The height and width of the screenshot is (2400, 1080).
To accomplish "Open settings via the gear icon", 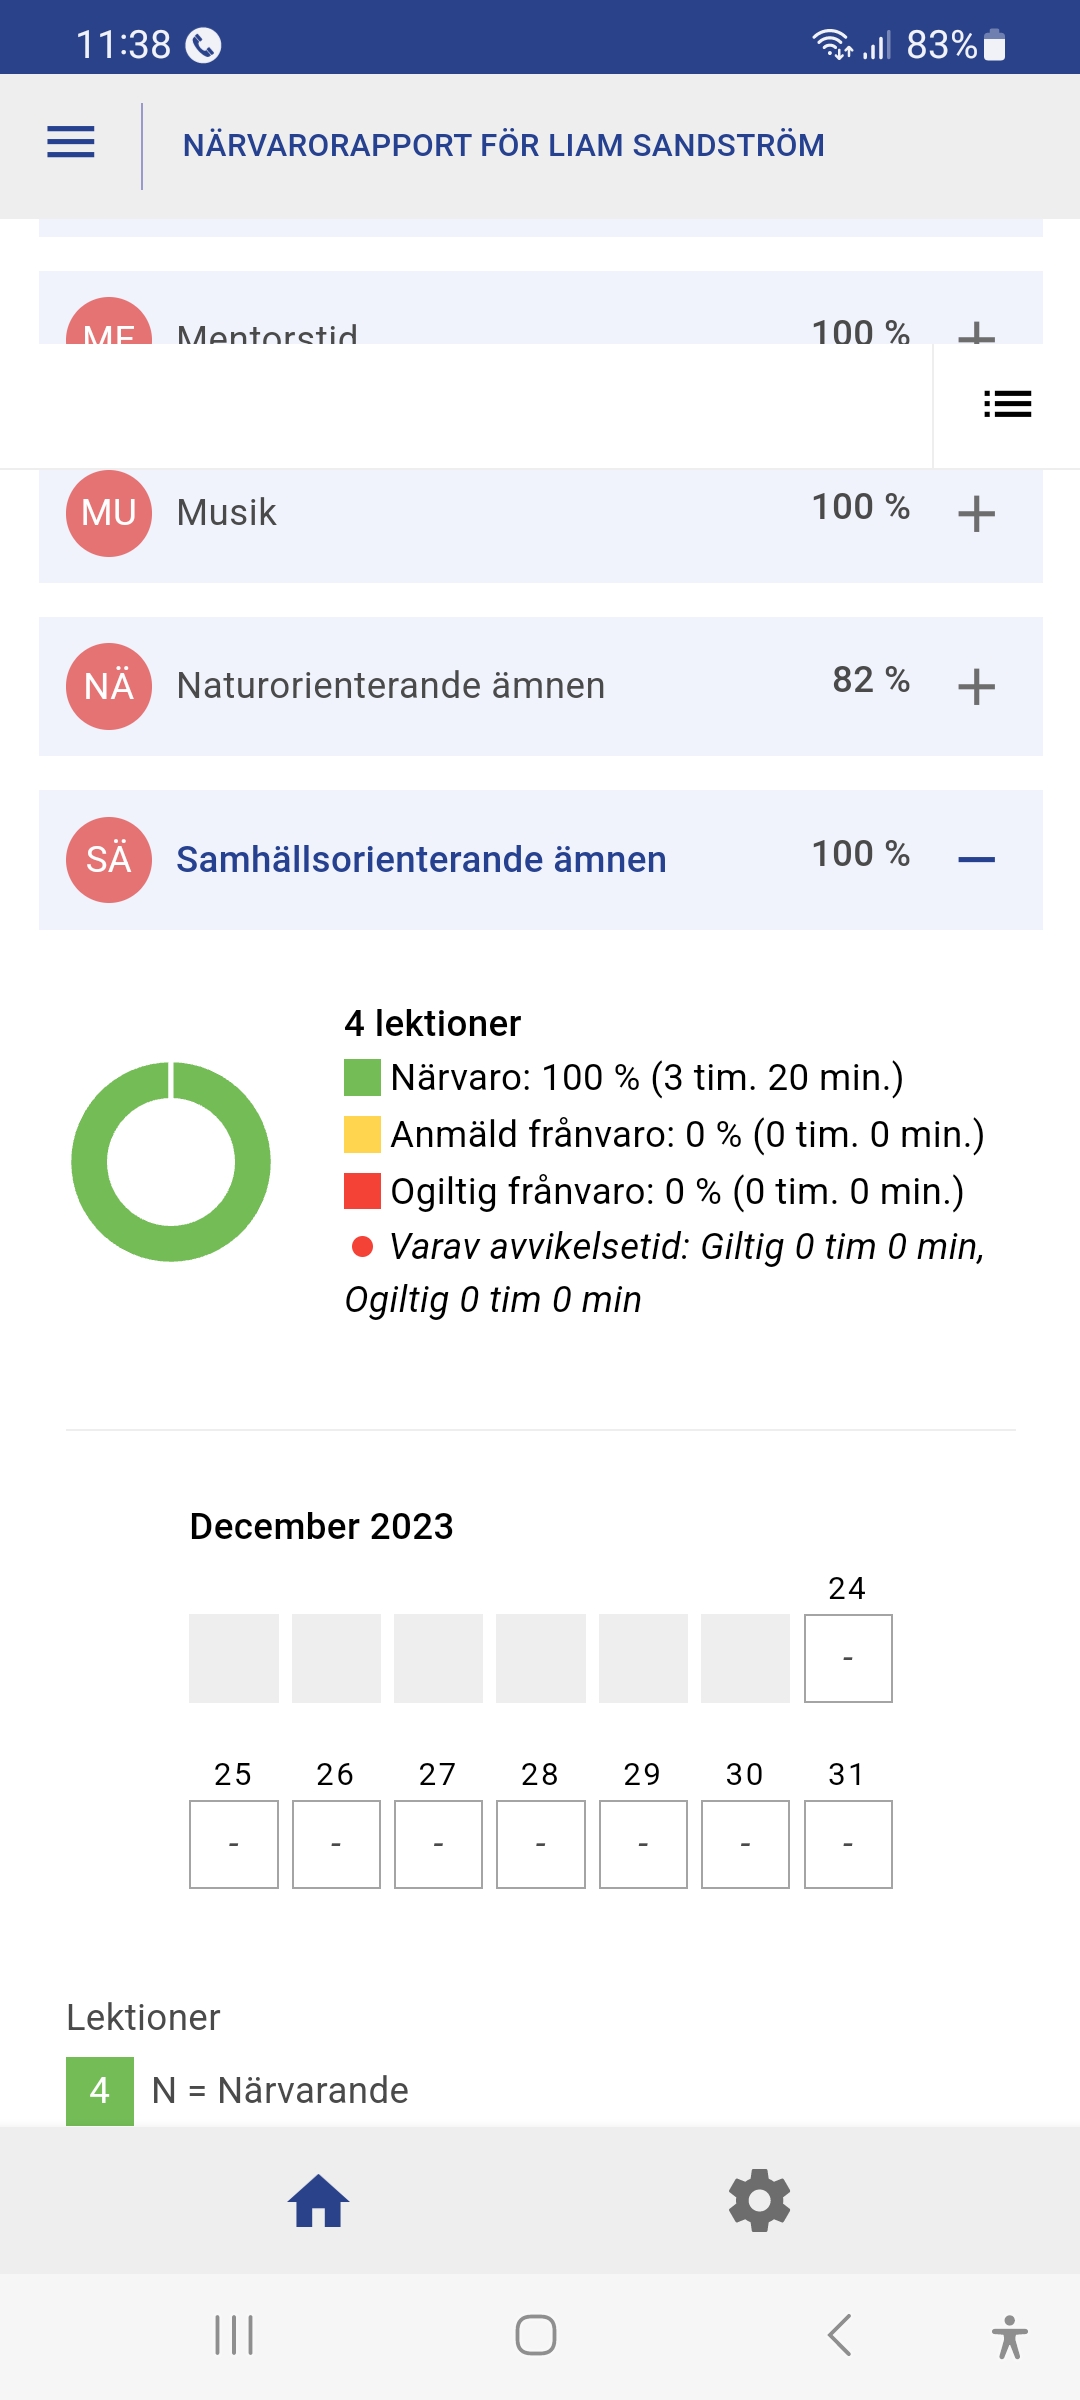I will click(760, 2201).
